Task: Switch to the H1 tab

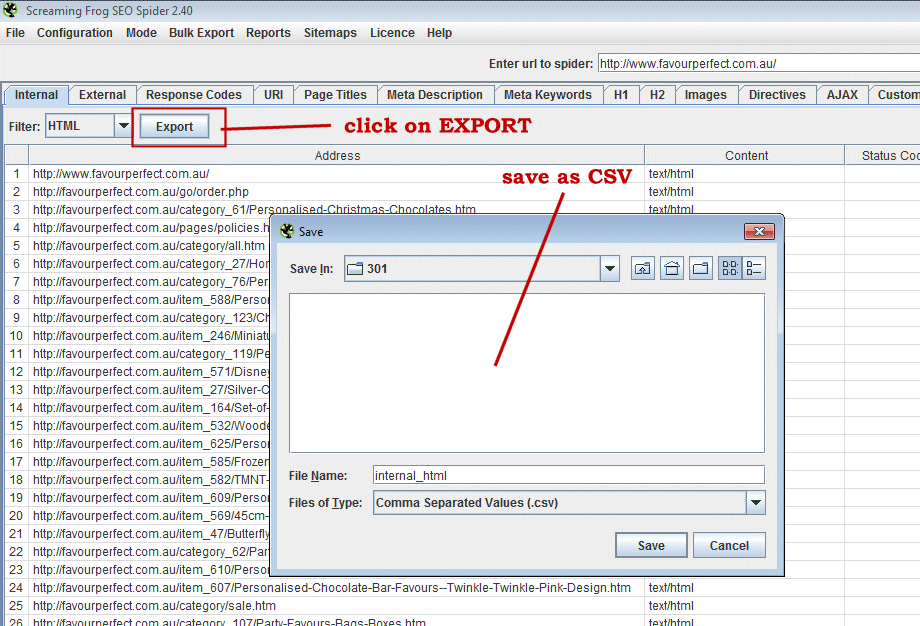Action: (621, 95)
